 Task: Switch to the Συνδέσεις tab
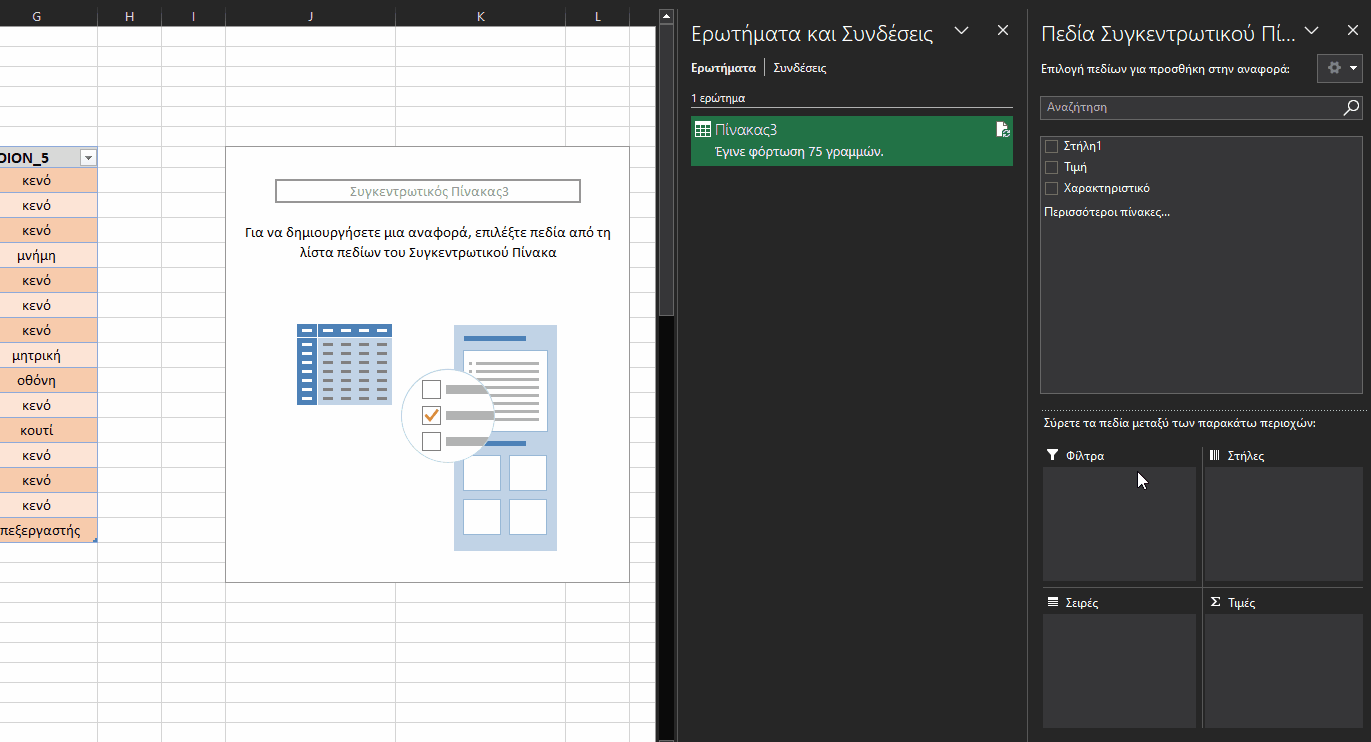(799, 67)
